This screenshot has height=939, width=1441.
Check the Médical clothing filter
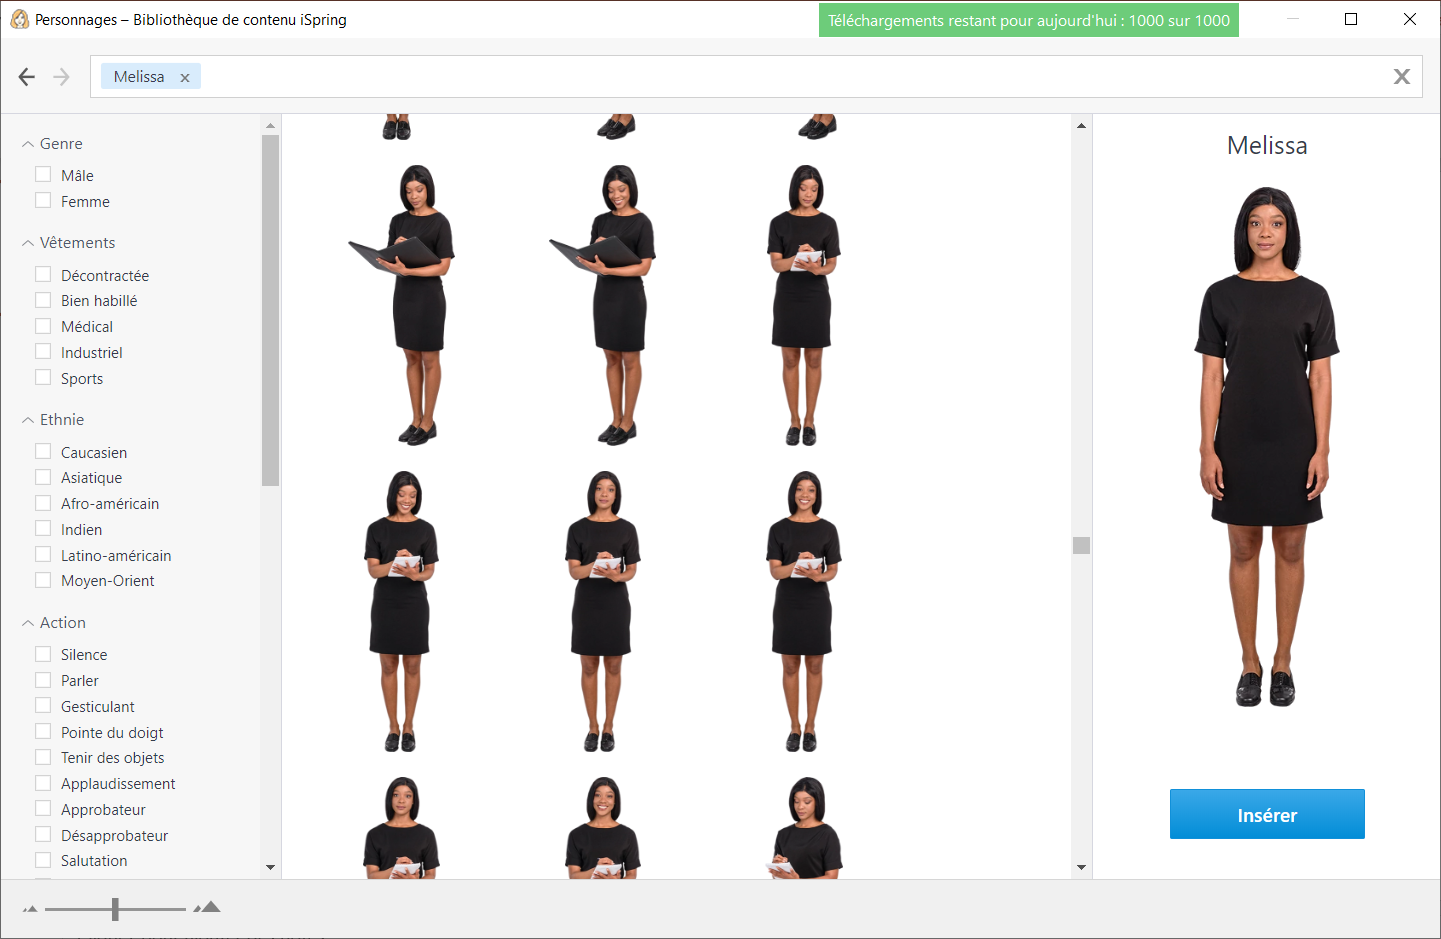pos(43,326)
